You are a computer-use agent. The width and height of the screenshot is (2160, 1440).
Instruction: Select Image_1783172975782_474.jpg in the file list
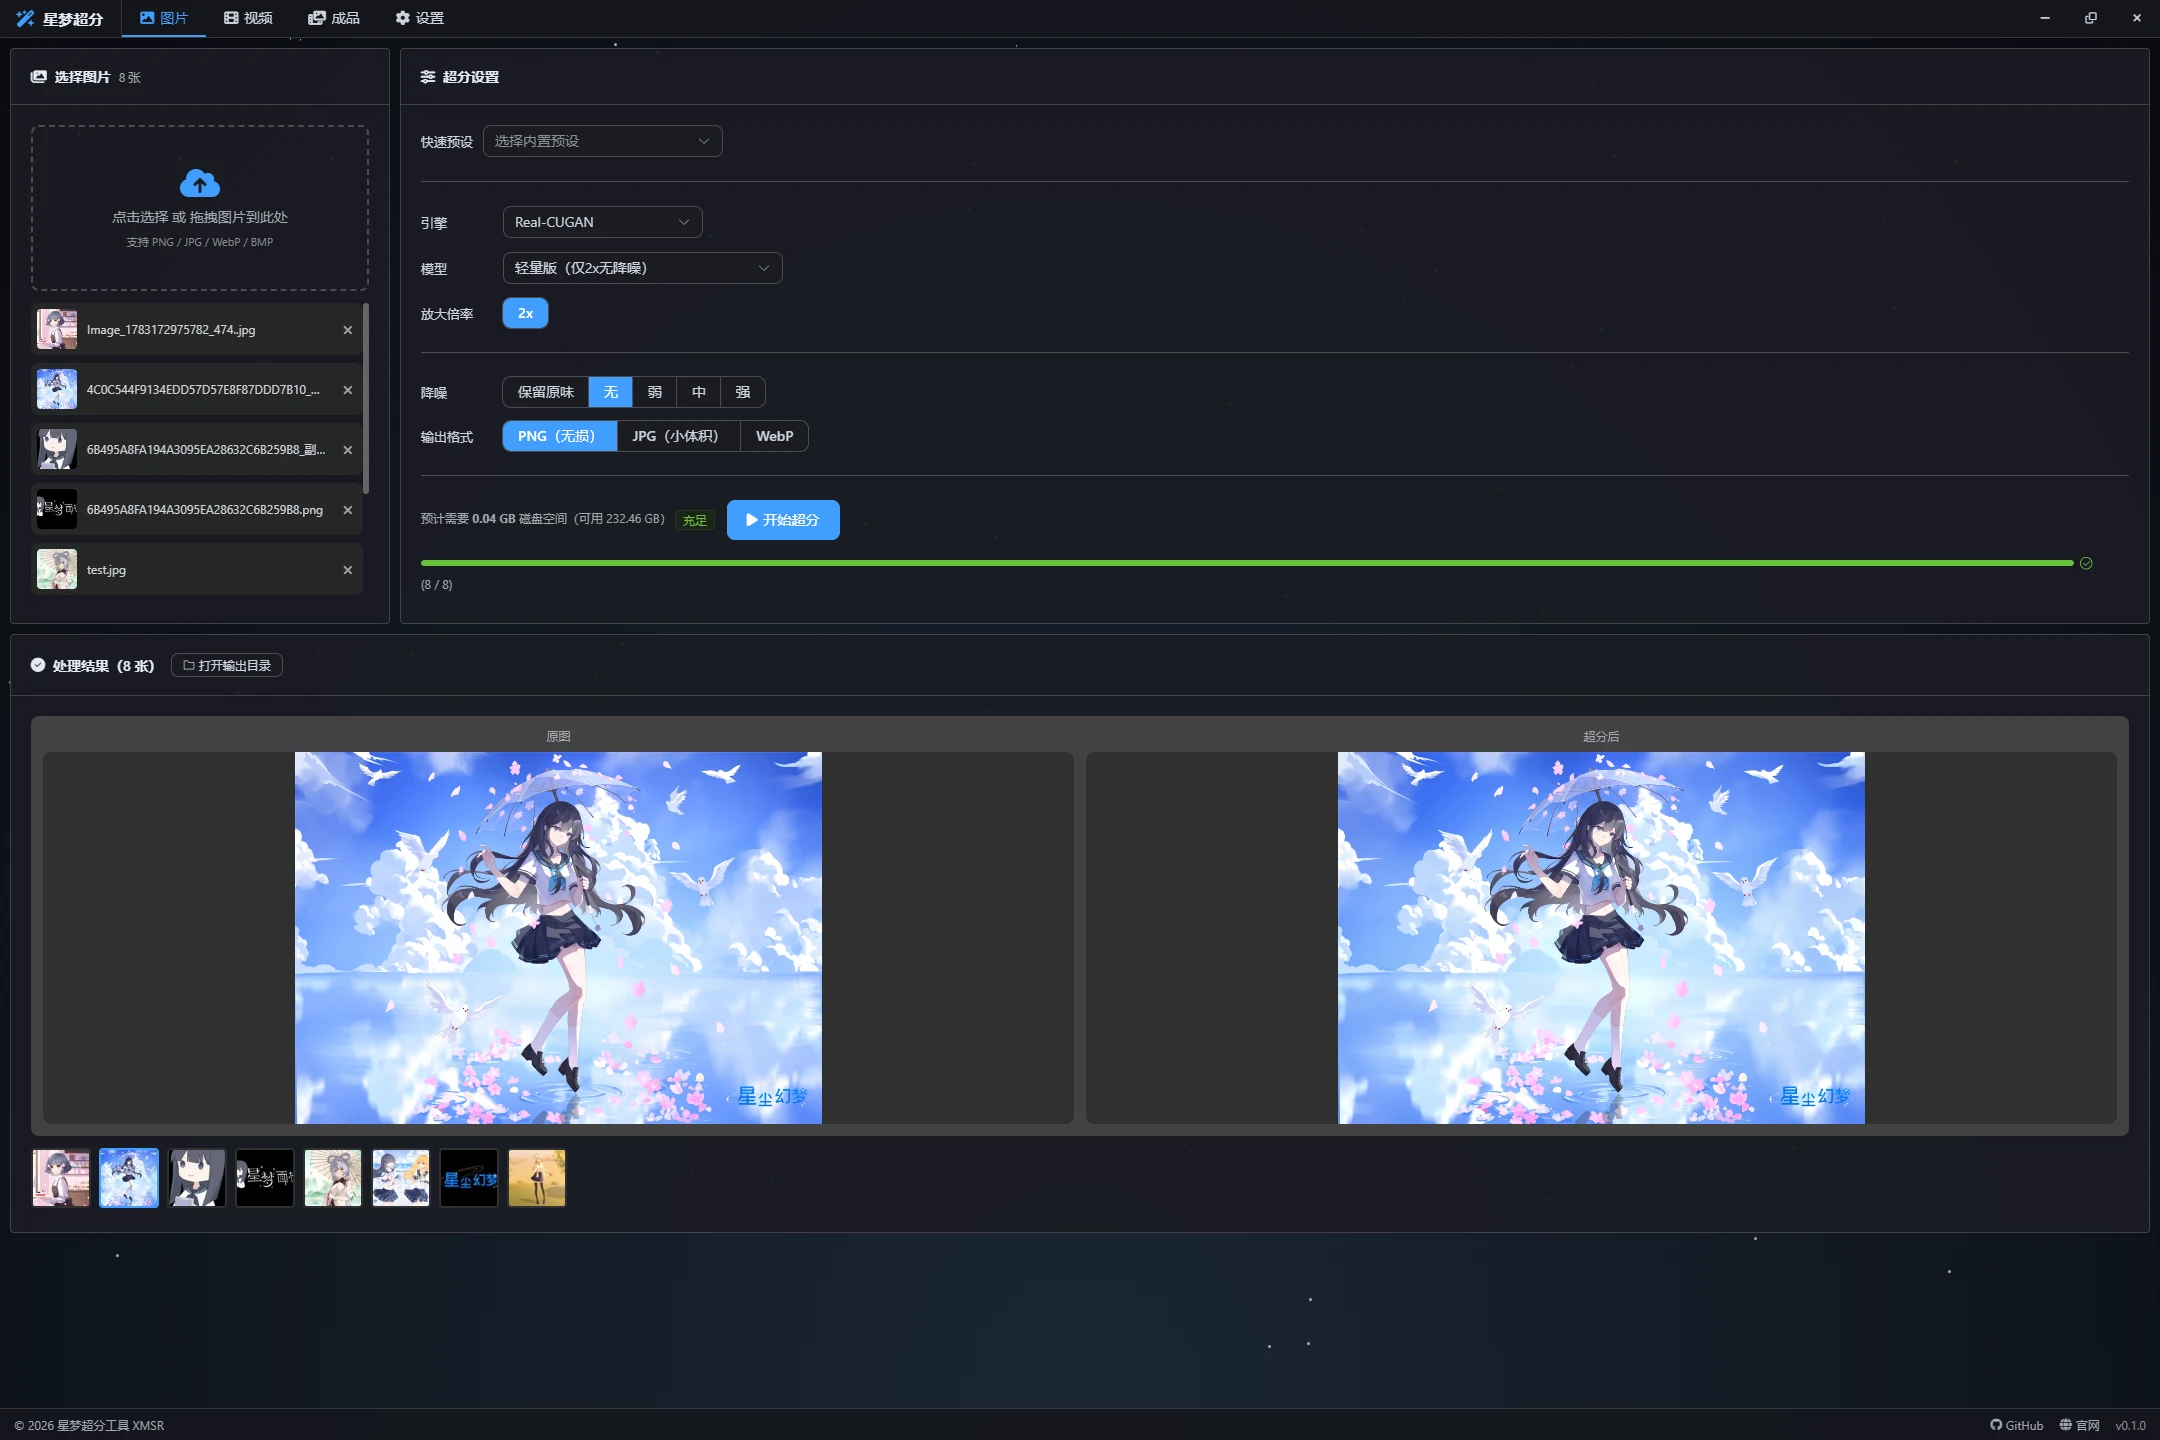pyautogui.click(x=197, y=330)
